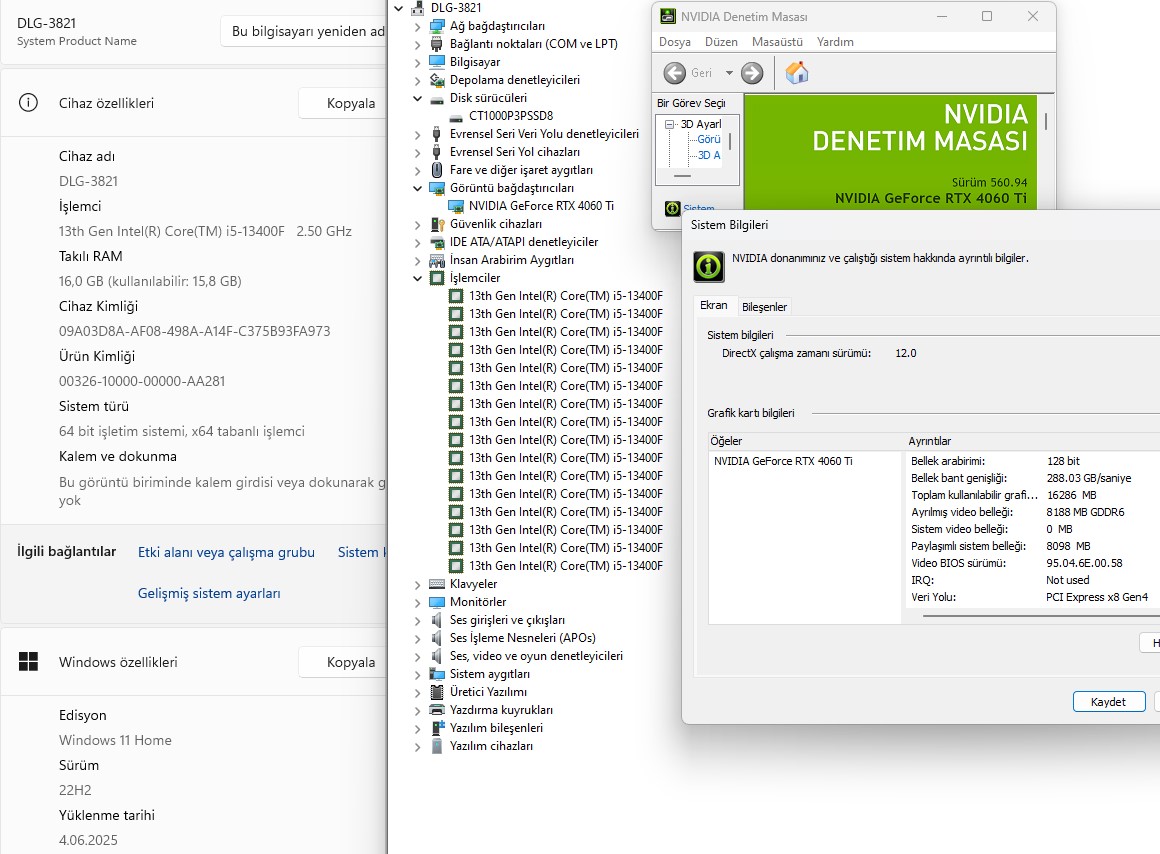Select the Güvenlik cihazları key icon
The width and height of the screenshot is (1160, 854).
point(437,224)
